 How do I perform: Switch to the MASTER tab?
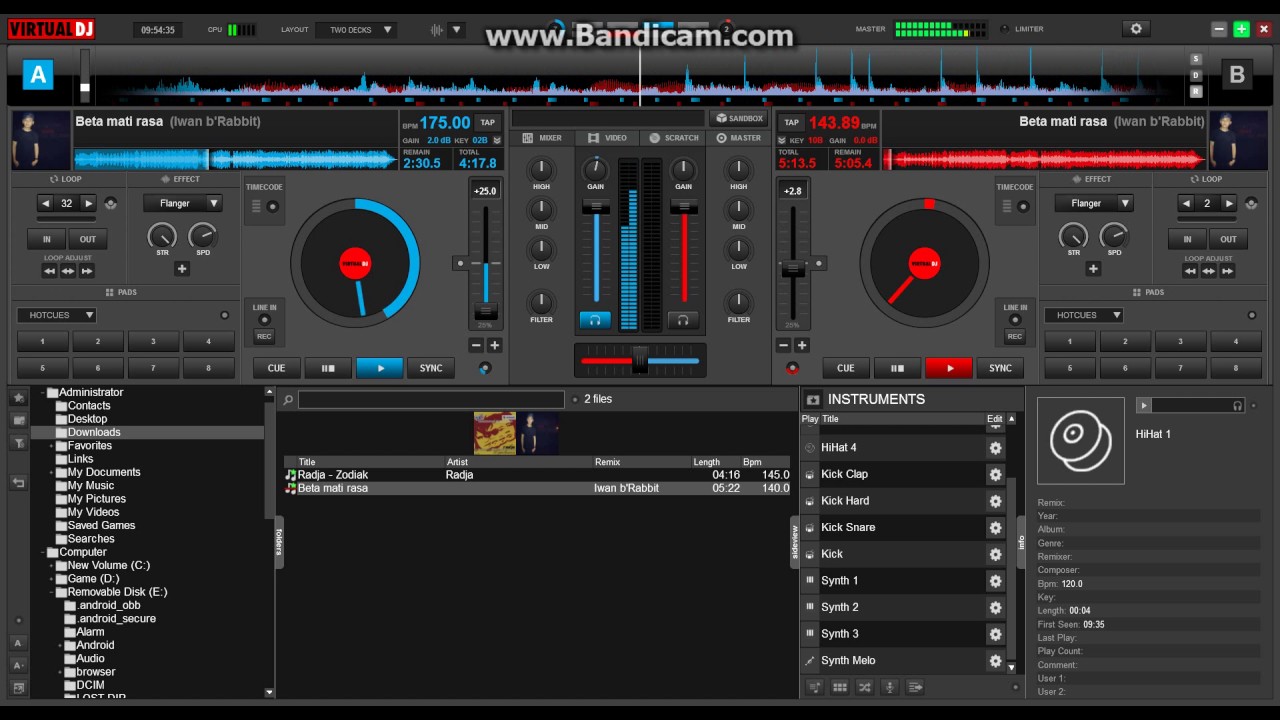(739, 138)
